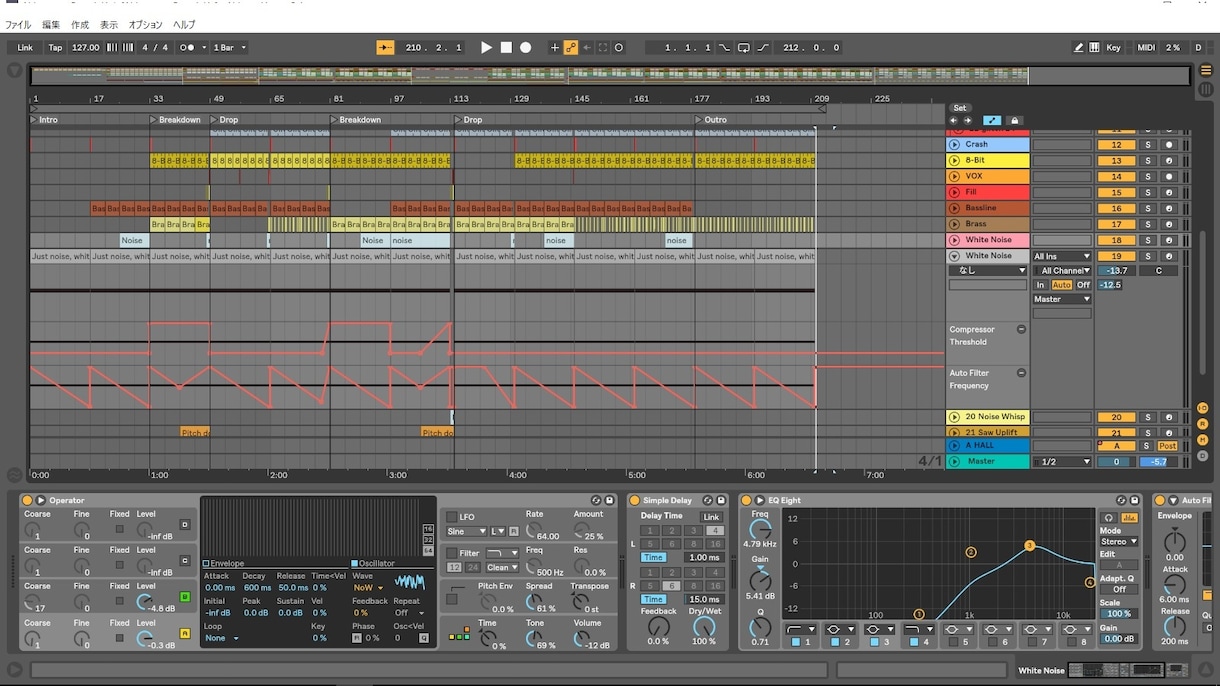This screenshot has width=1220, height=686.
Task: Click the MIDI Arrangement Overdub plus icon
Action: pos(554,47)
